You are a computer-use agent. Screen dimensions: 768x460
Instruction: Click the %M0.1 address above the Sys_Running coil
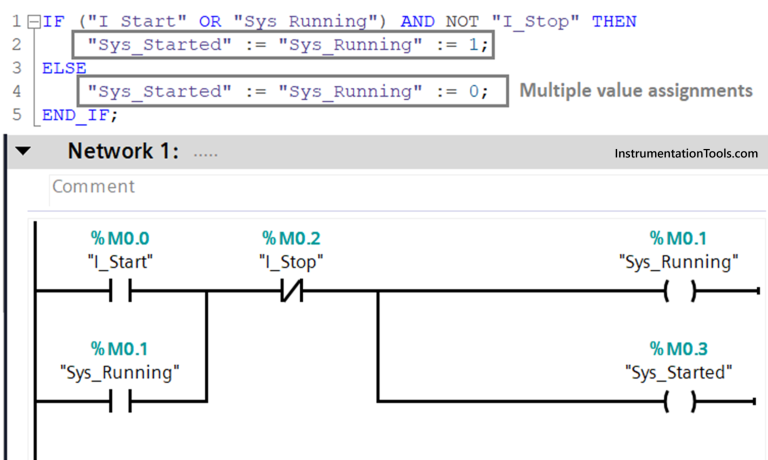[x=680, y=238]
